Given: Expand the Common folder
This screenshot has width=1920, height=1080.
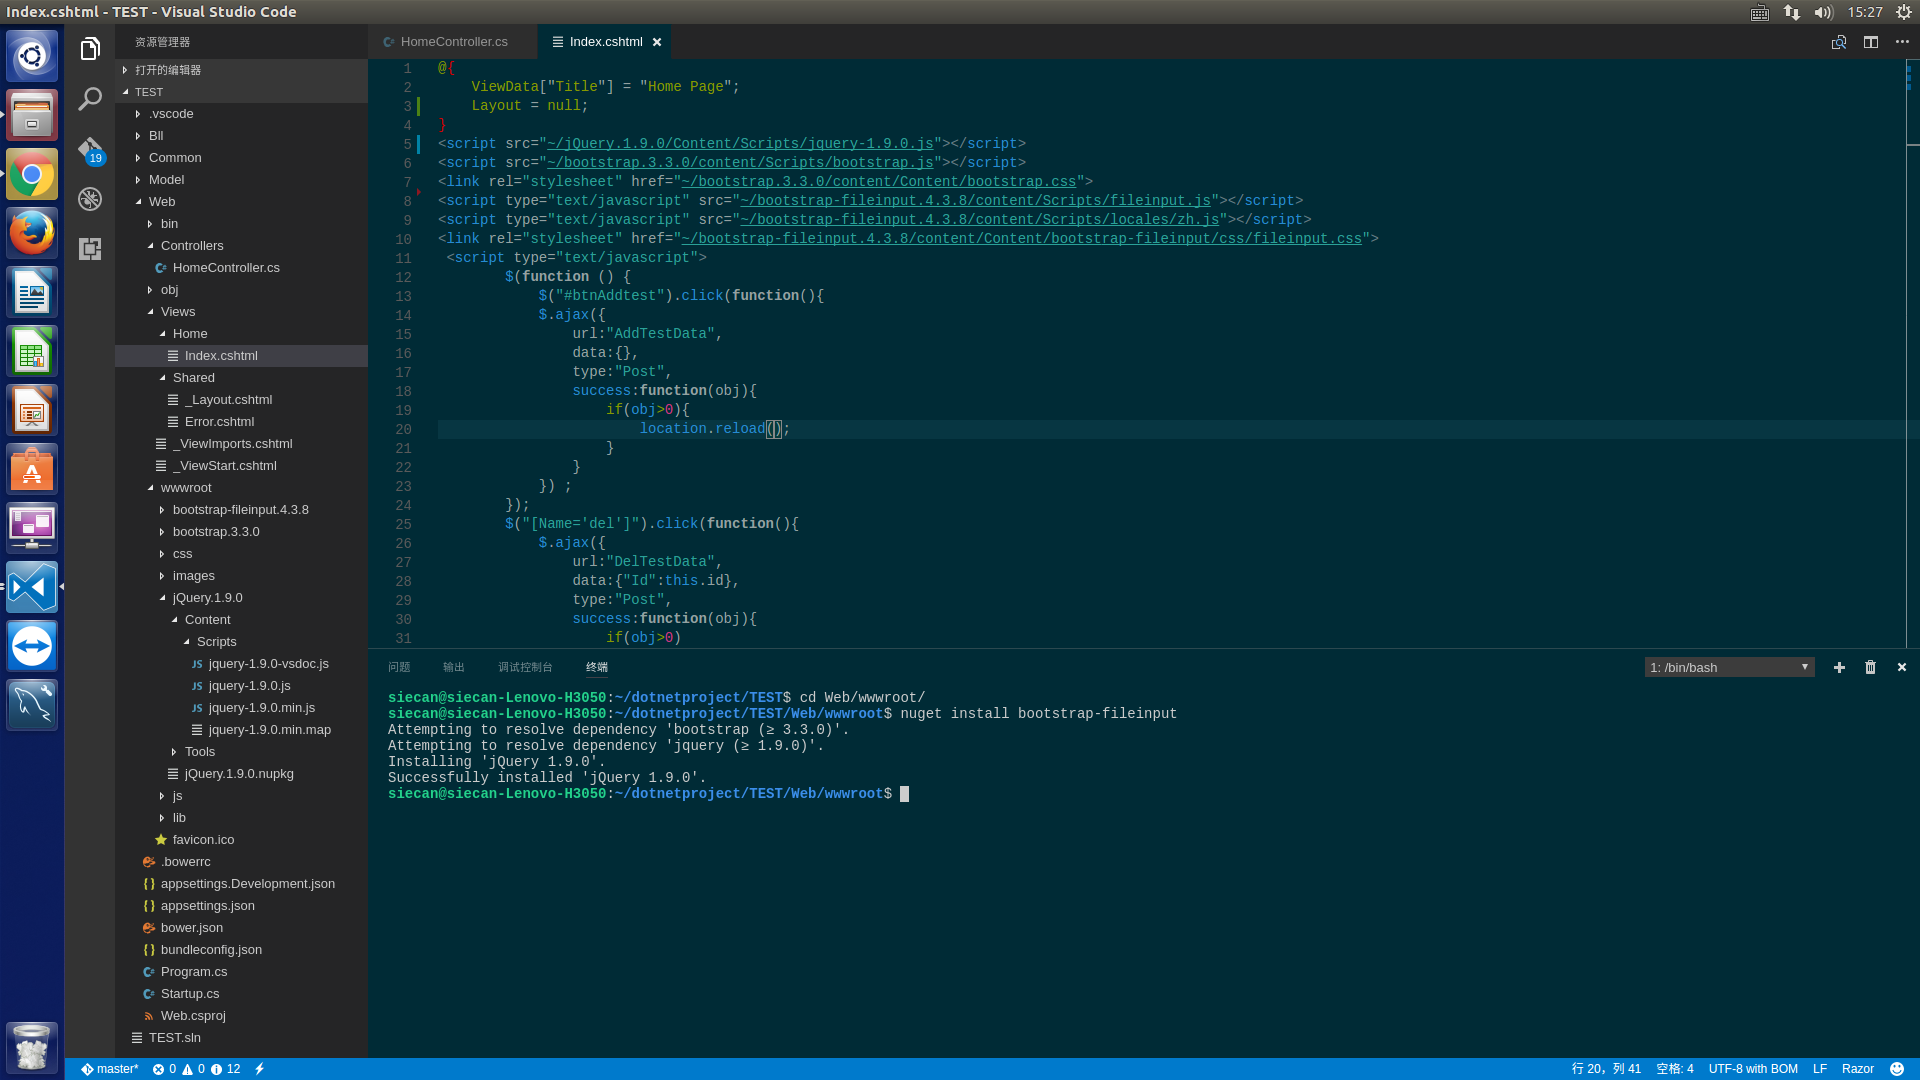Looking at the screenshot, I should [x=241, y=158].
